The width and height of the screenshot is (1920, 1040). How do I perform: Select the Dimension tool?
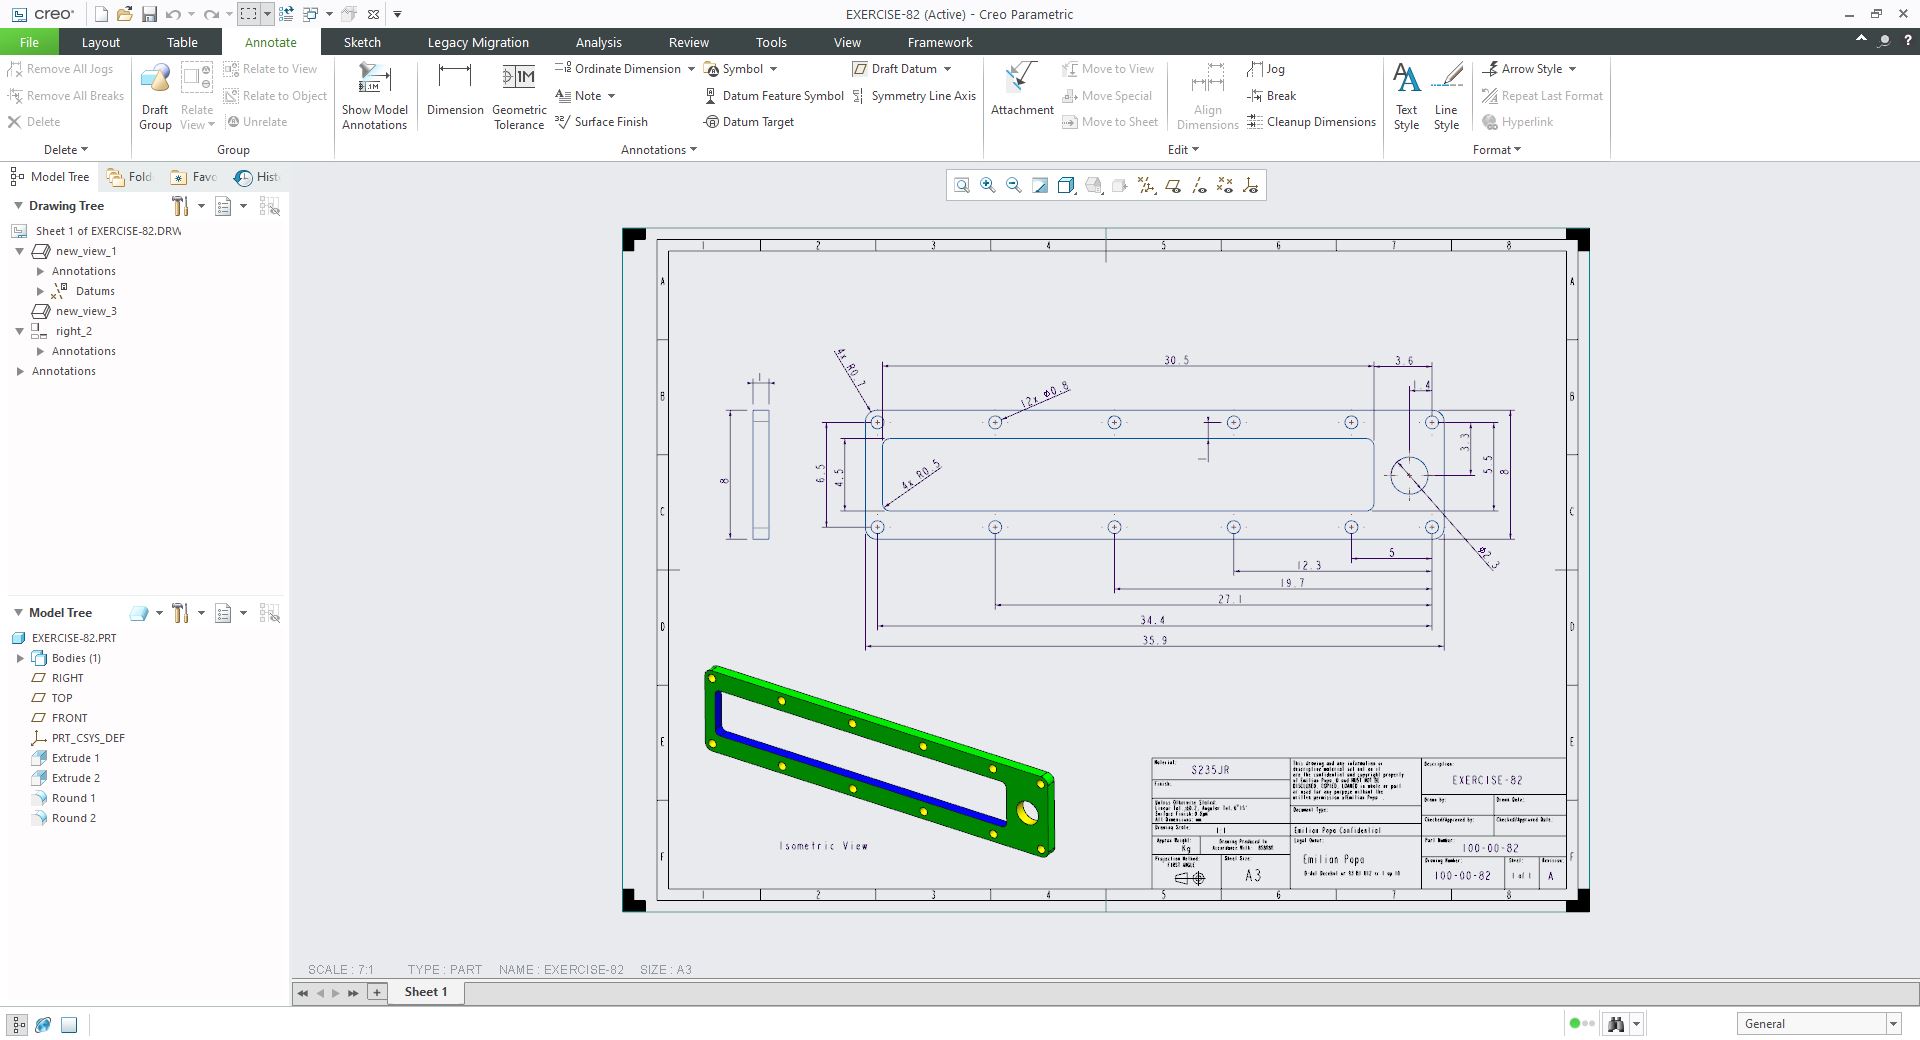pos(455,90)
